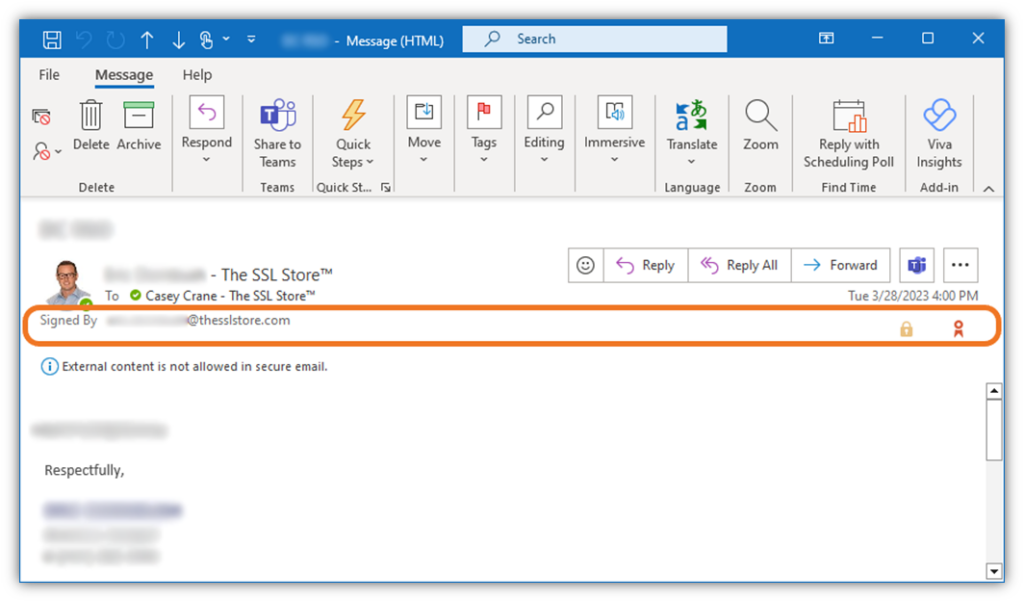Image resolution: width=1024 pixels, height=602 pixels.
Task: Click the Undo arrow in title bar
Action: coord(84,40)
